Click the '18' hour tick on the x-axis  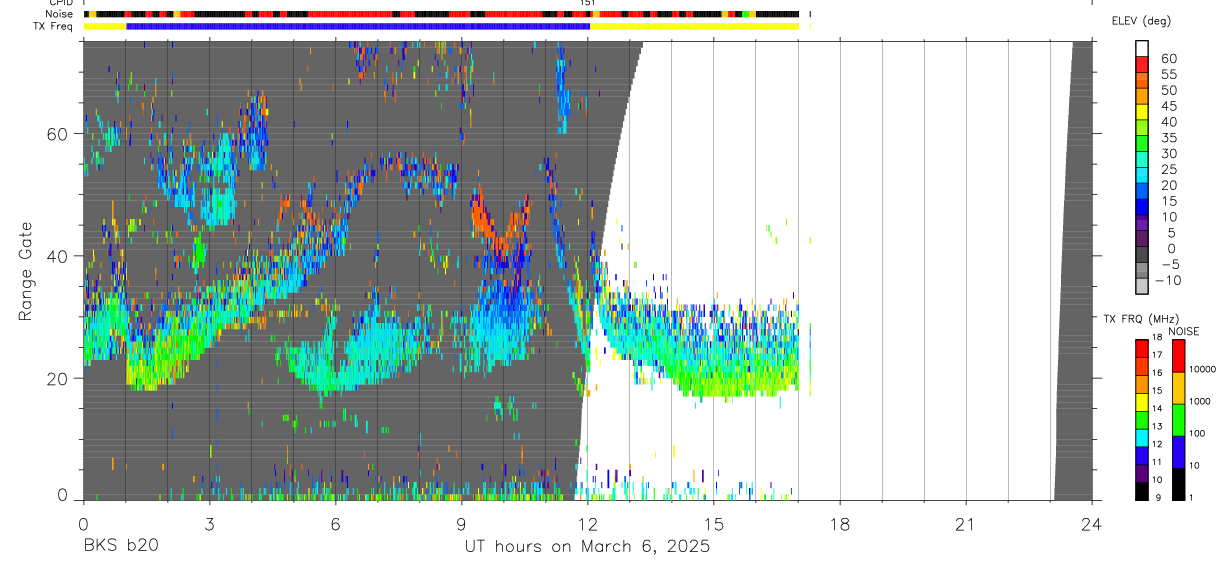(x=840, y=524)
